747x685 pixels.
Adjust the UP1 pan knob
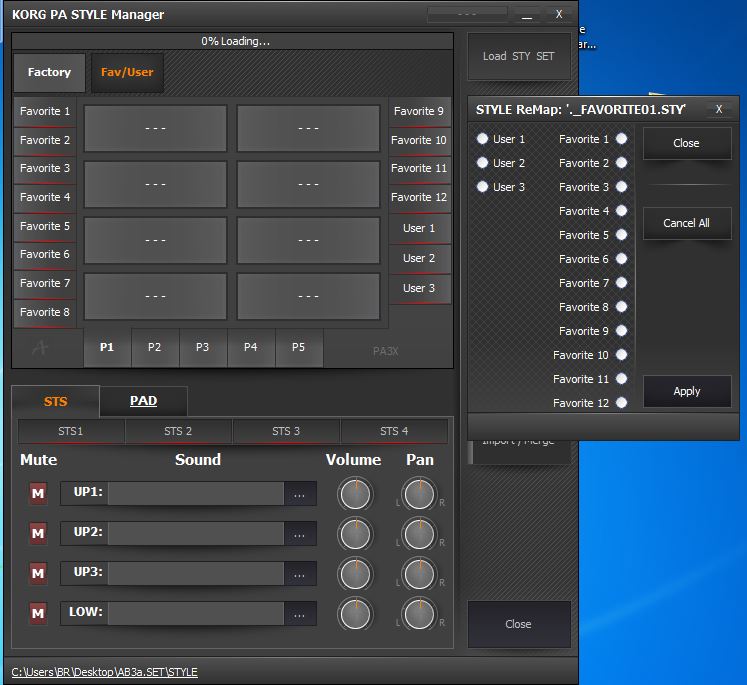[x=420, y=494]
